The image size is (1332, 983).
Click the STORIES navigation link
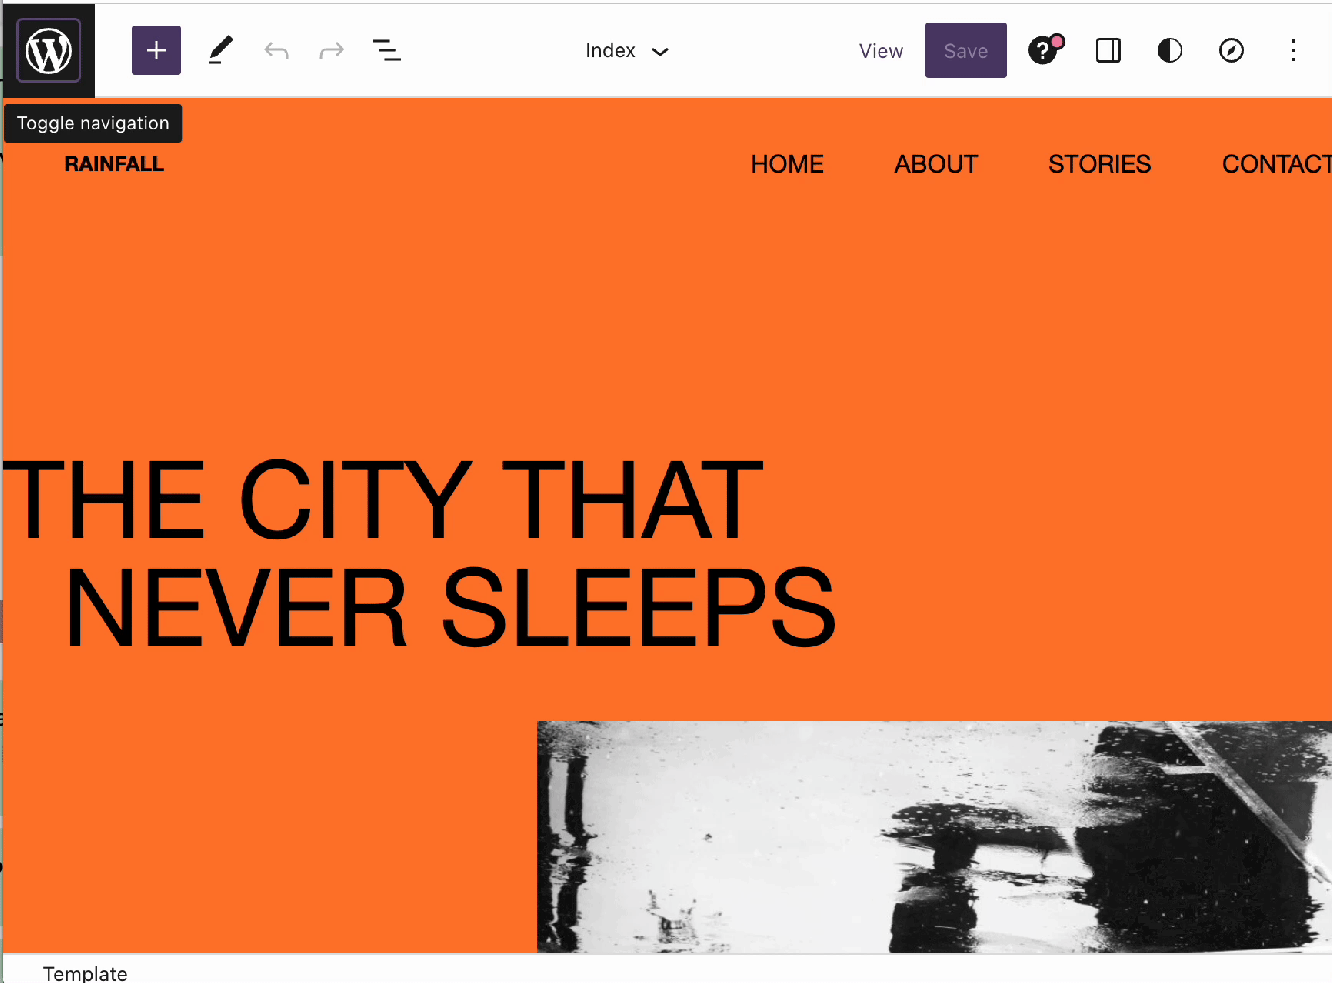[x=1099, y=164]
